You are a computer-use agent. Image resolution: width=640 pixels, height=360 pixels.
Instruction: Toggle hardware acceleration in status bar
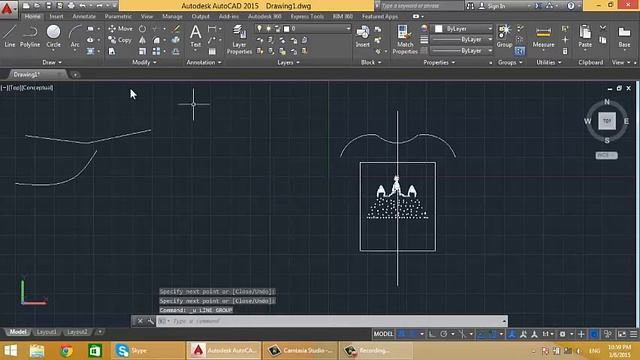click(x=594, y=334)
